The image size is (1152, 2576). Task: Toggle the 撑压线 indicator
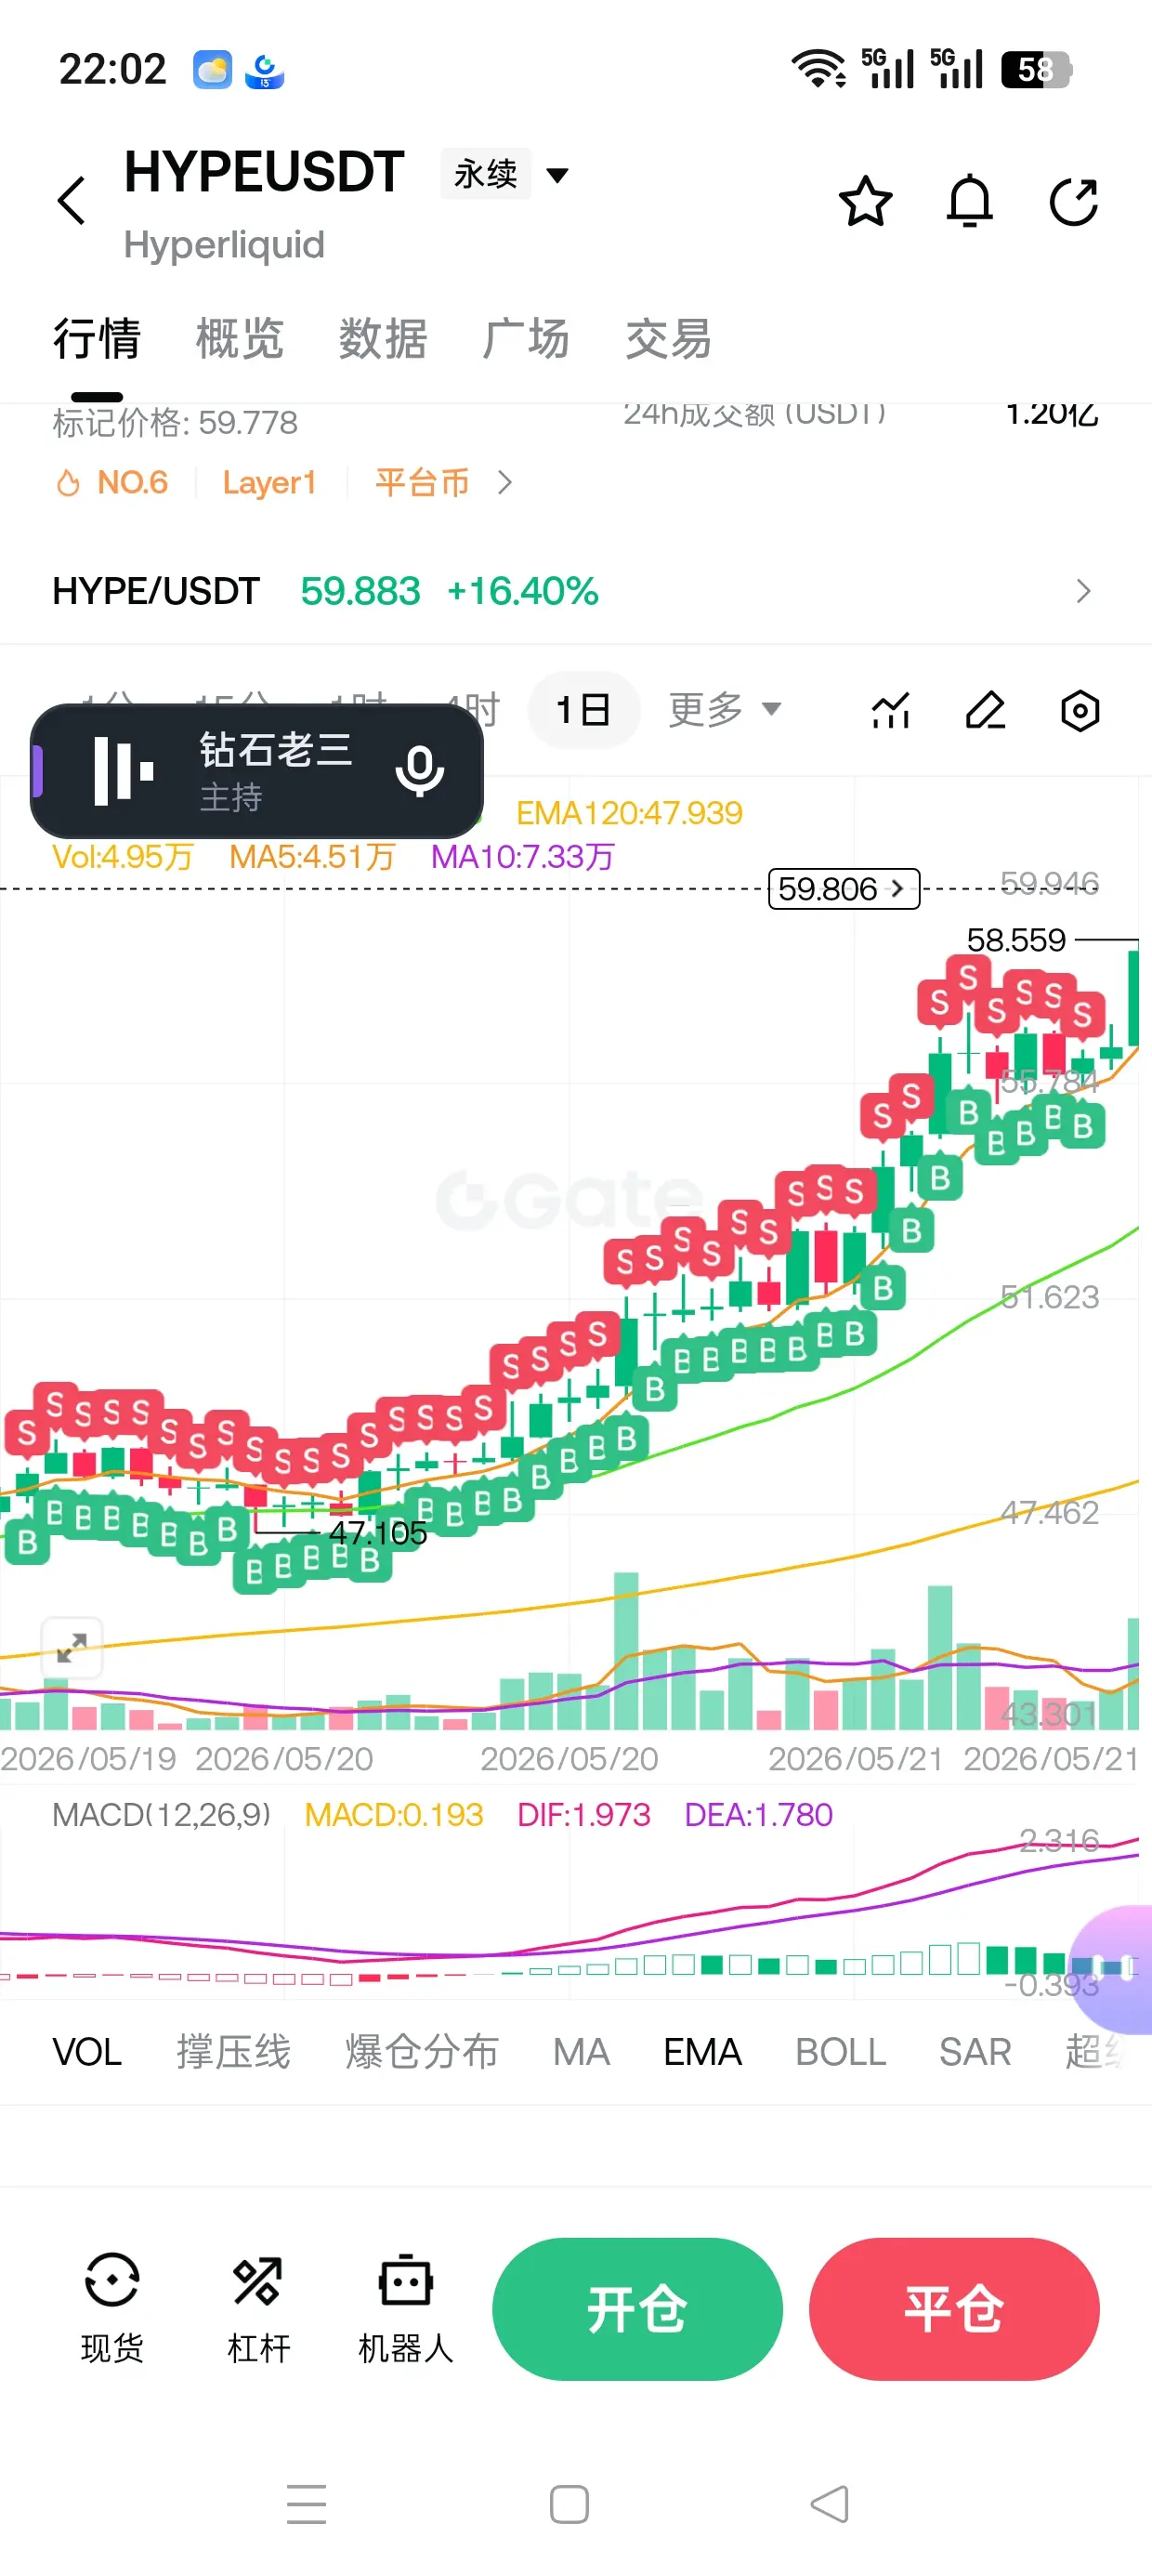click(234, 2052)
